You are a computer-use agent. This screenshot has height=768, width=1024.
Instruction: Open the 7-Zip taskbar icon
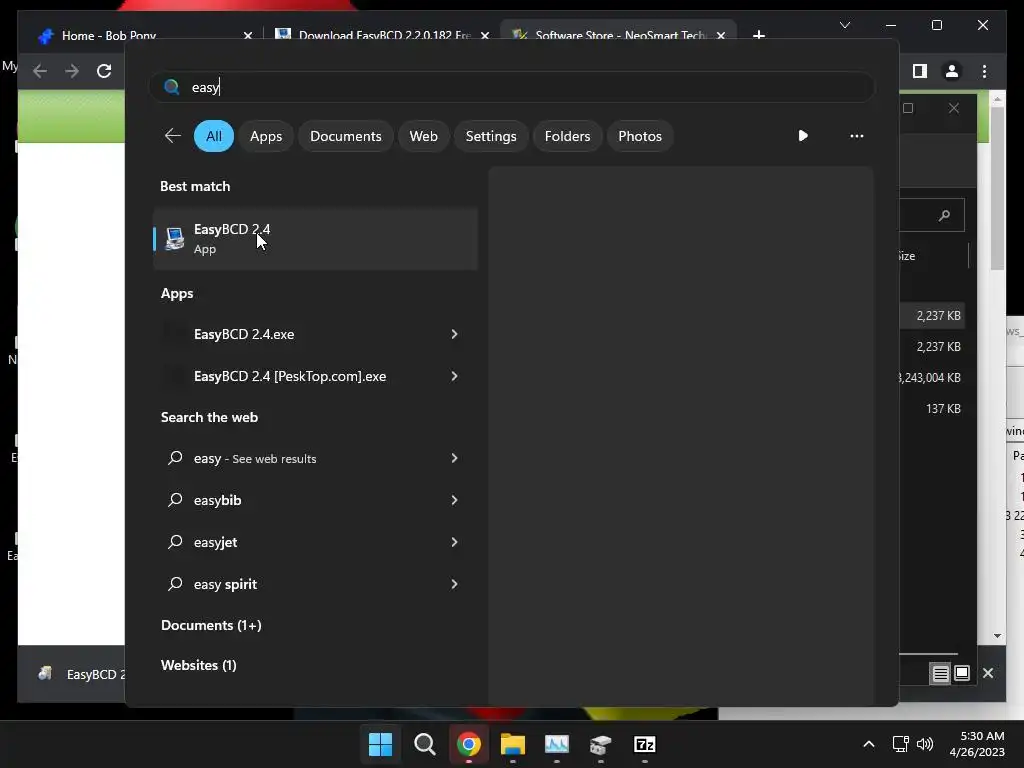[x=645, y=744]
